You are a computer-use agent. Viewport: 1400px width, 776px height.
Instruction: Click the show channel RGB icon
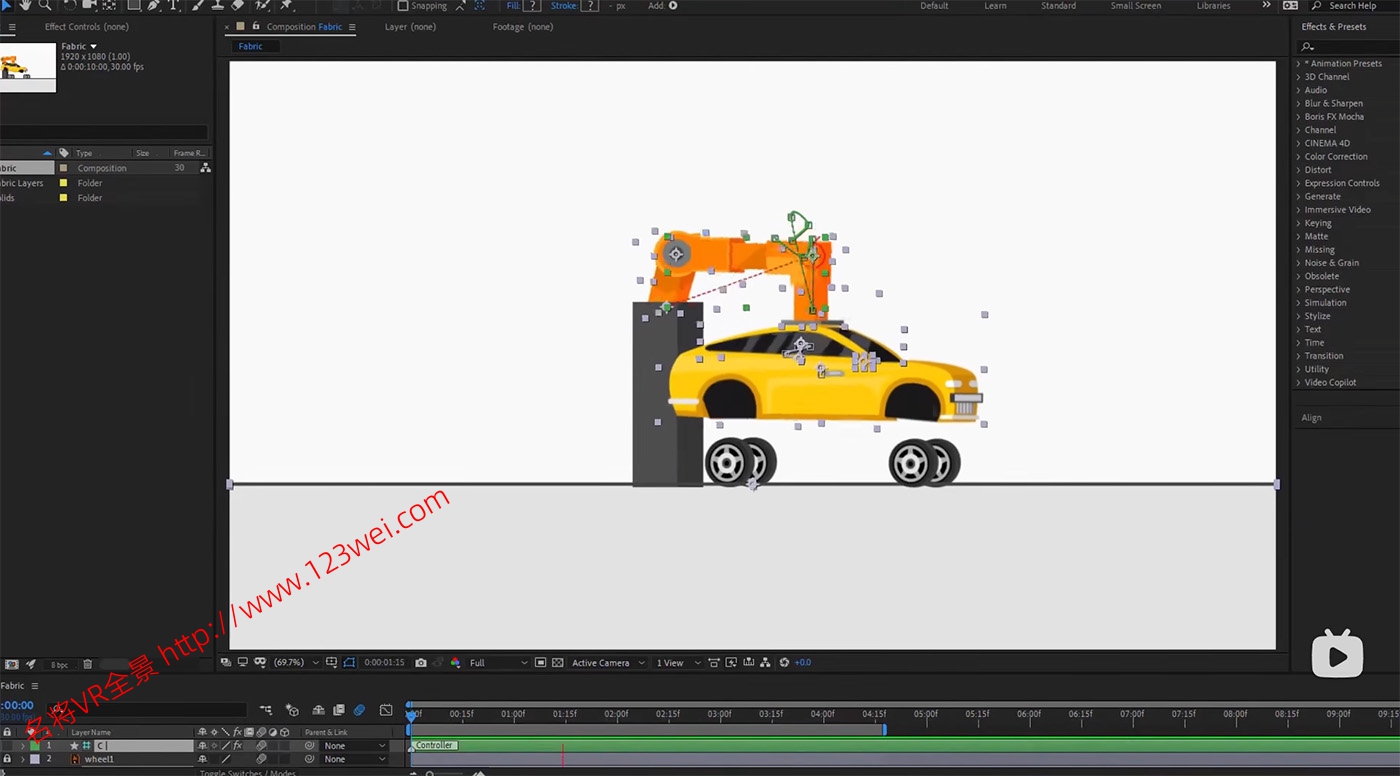pos(456,663)
